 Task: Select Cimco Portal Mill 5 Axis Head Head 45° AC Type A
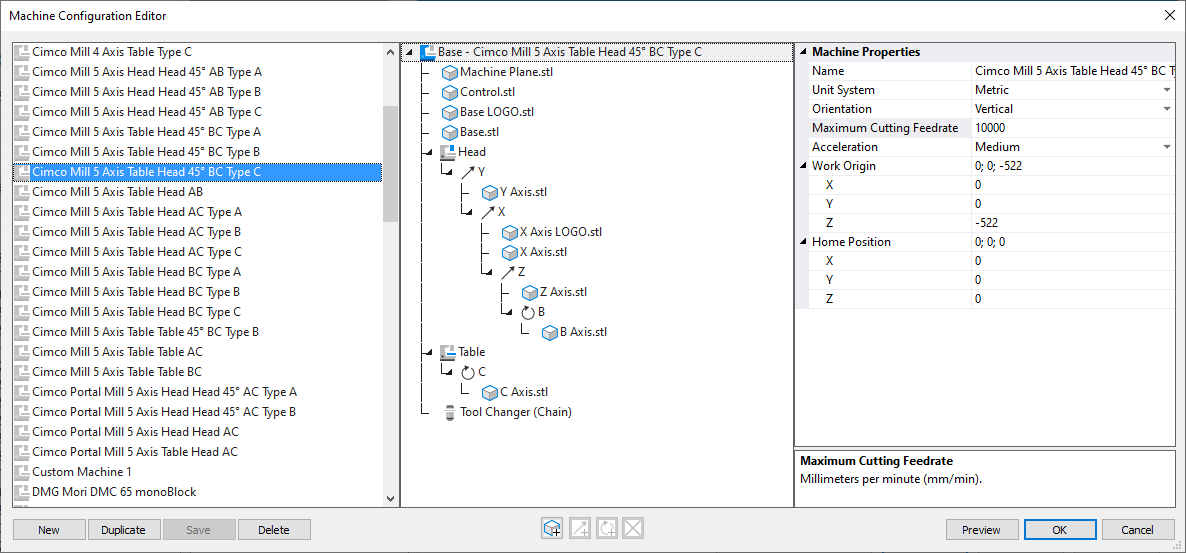(164, 392)
